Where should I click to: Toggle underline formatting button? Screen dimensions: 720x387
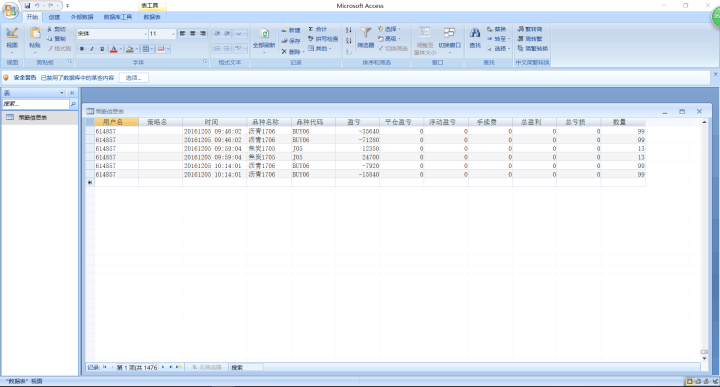point(101,49)
